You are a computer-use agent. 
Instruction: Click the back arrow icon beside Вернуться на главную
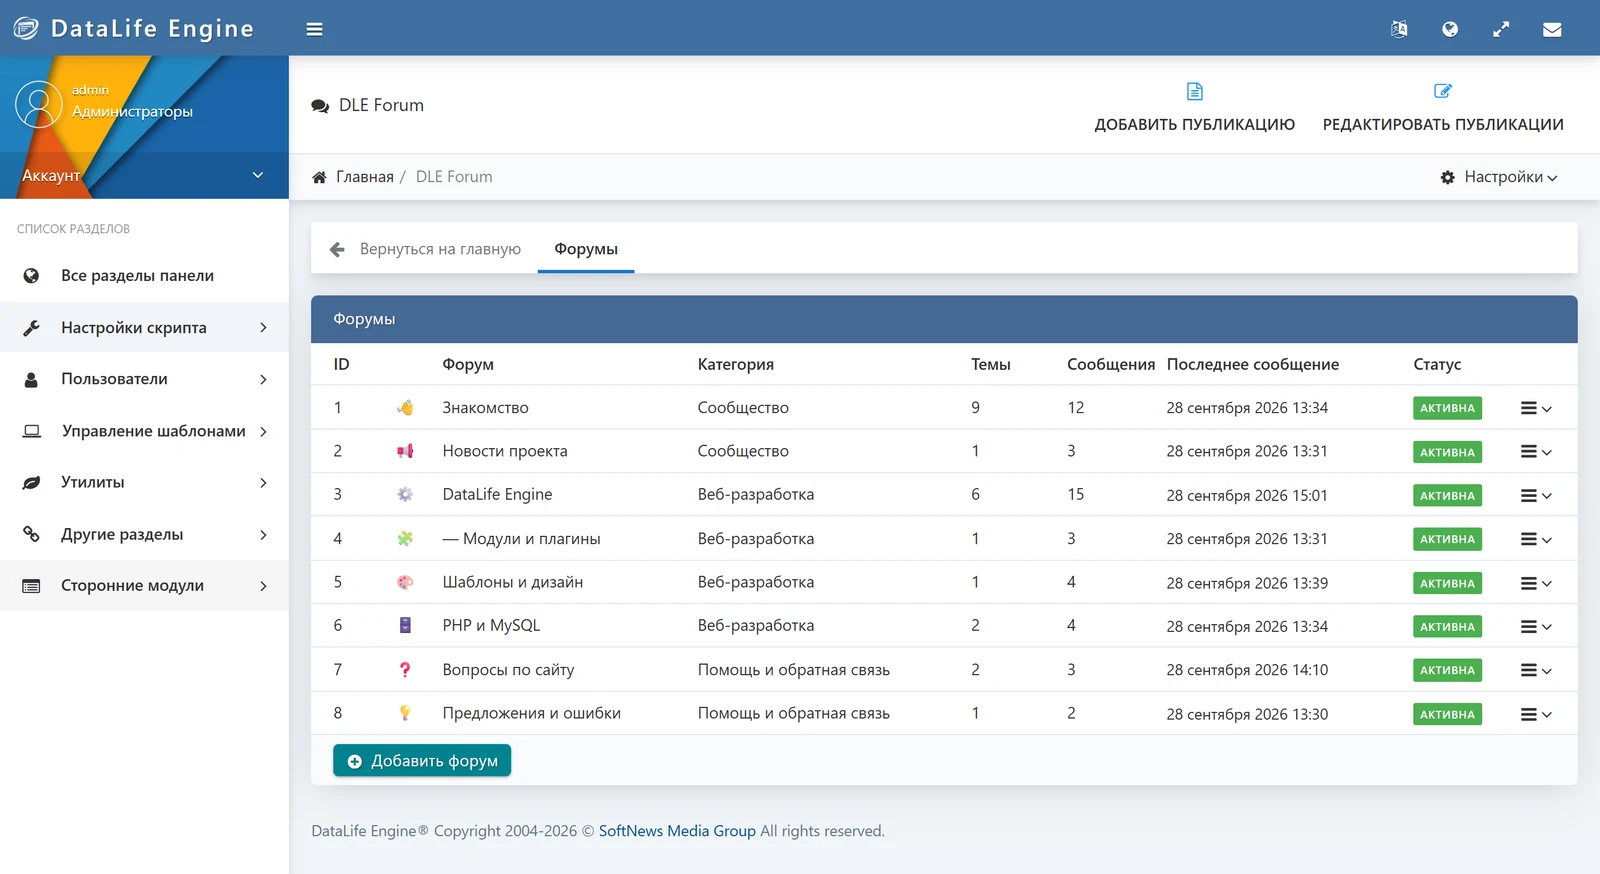[337, 249]
